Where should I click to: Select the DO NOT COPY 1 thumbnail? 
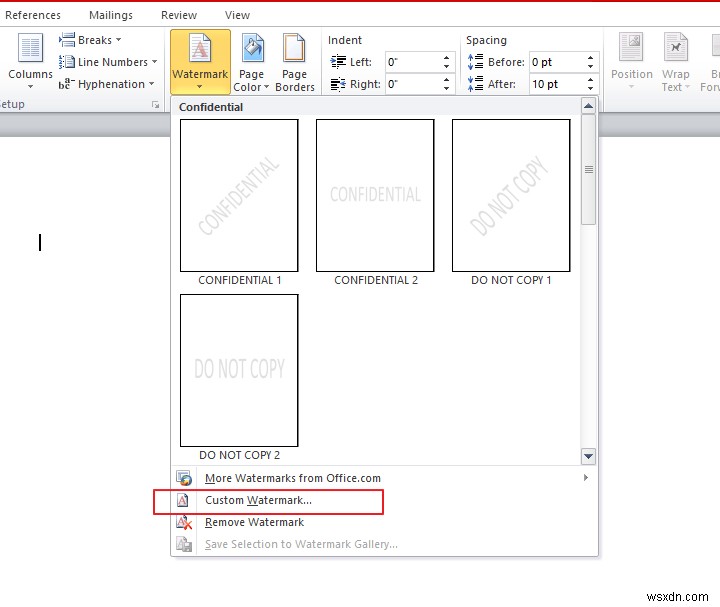click(x=511, y=196)
